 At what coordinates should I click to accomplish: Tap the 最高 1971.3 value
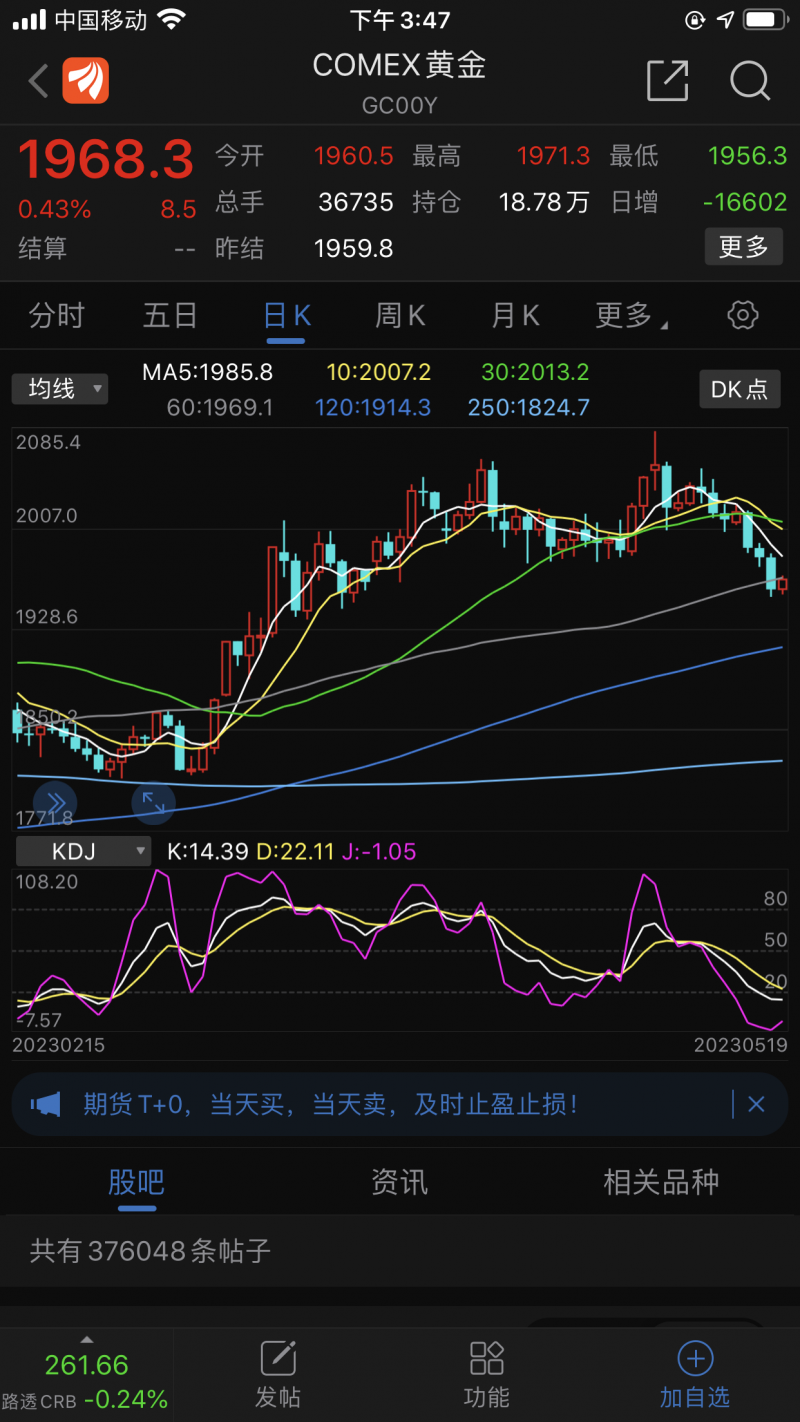click(554, 156)
